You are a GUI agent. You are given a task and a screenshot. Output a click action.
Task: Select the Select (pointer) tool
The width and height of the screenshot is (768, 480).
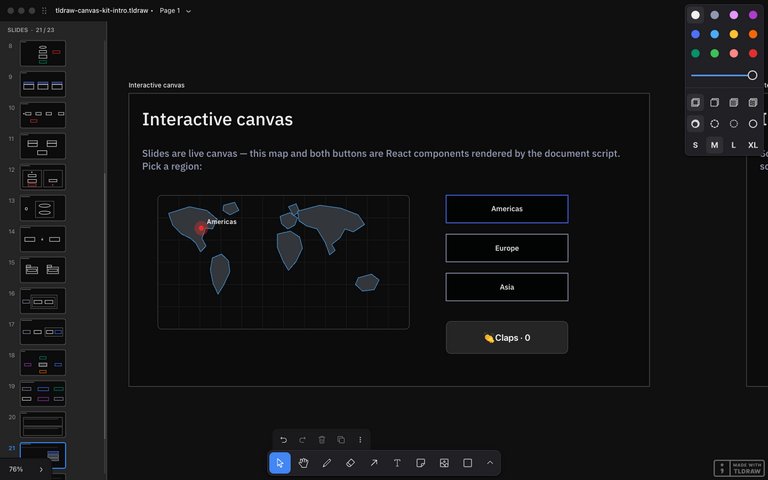point(280,463)
